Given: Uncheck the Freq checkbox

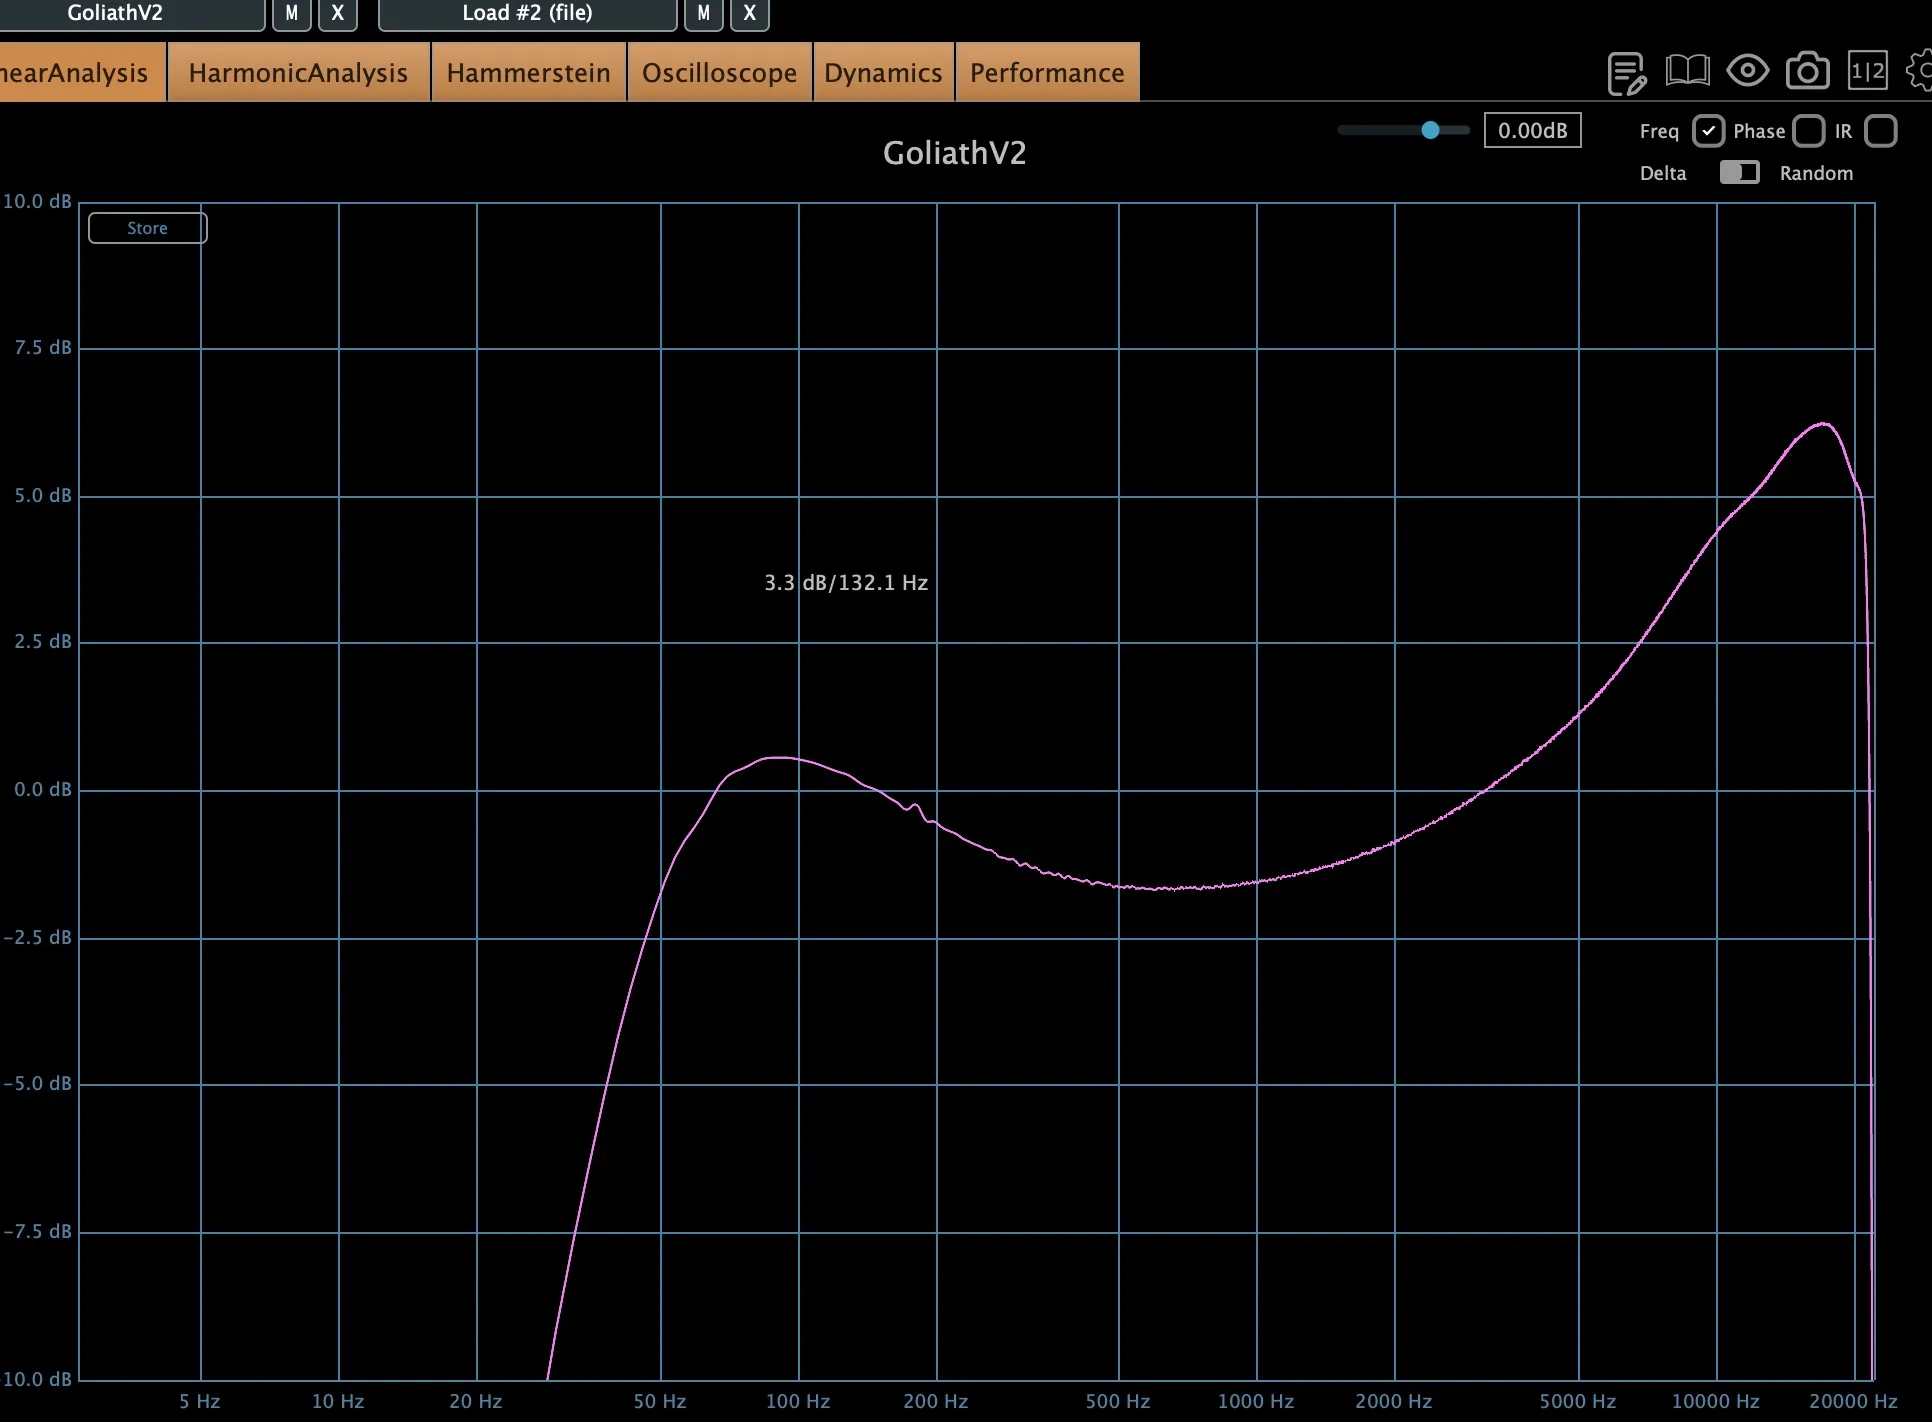Looking at the screenshot, I should coord(1709,131).
